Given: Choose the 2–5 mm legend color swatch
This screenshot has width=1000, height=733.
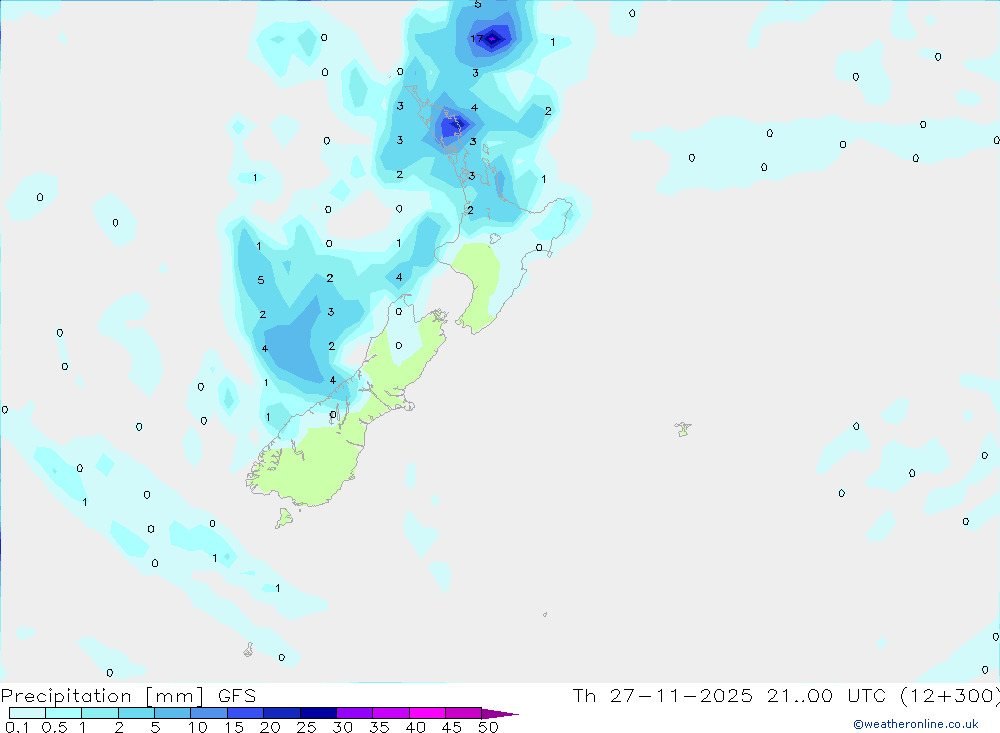Looking at the screenshot, I should click(x=136, y=713).
